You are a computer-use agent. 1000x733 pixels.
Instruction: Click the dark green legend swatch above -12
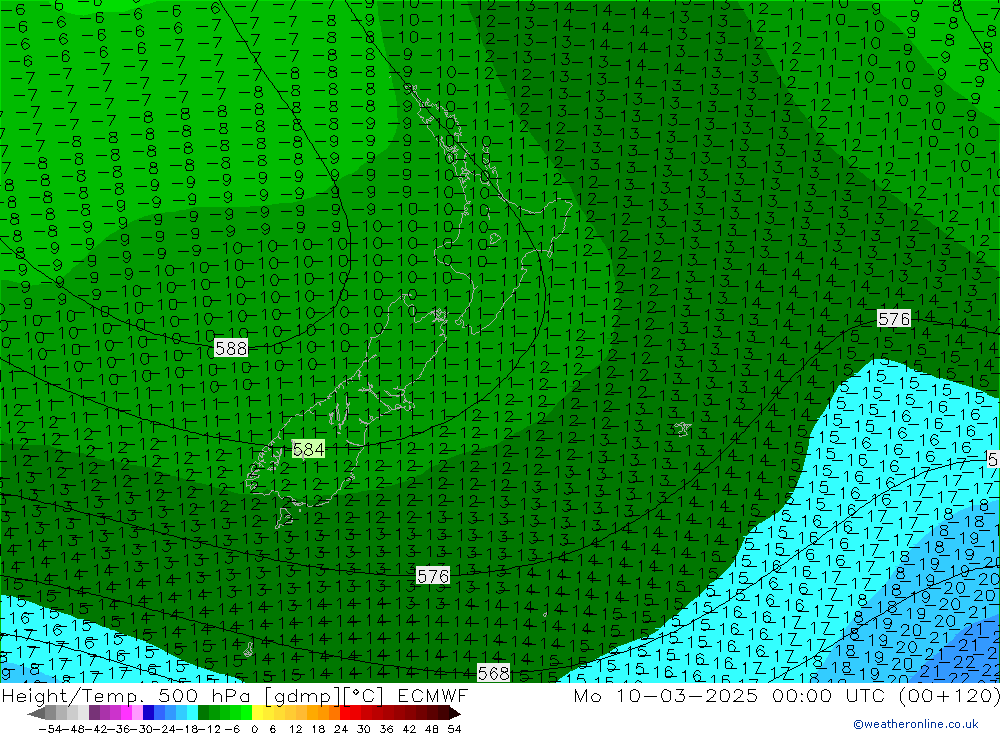click(x=203, y=713)
